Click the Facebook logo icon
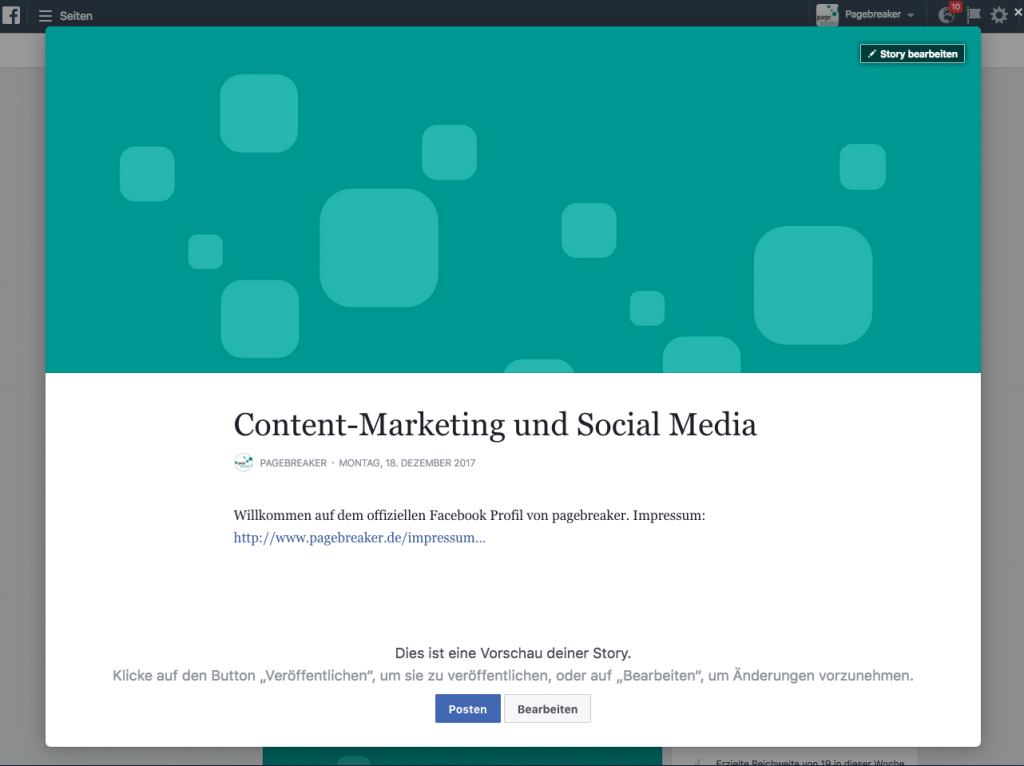 point(11,14)
